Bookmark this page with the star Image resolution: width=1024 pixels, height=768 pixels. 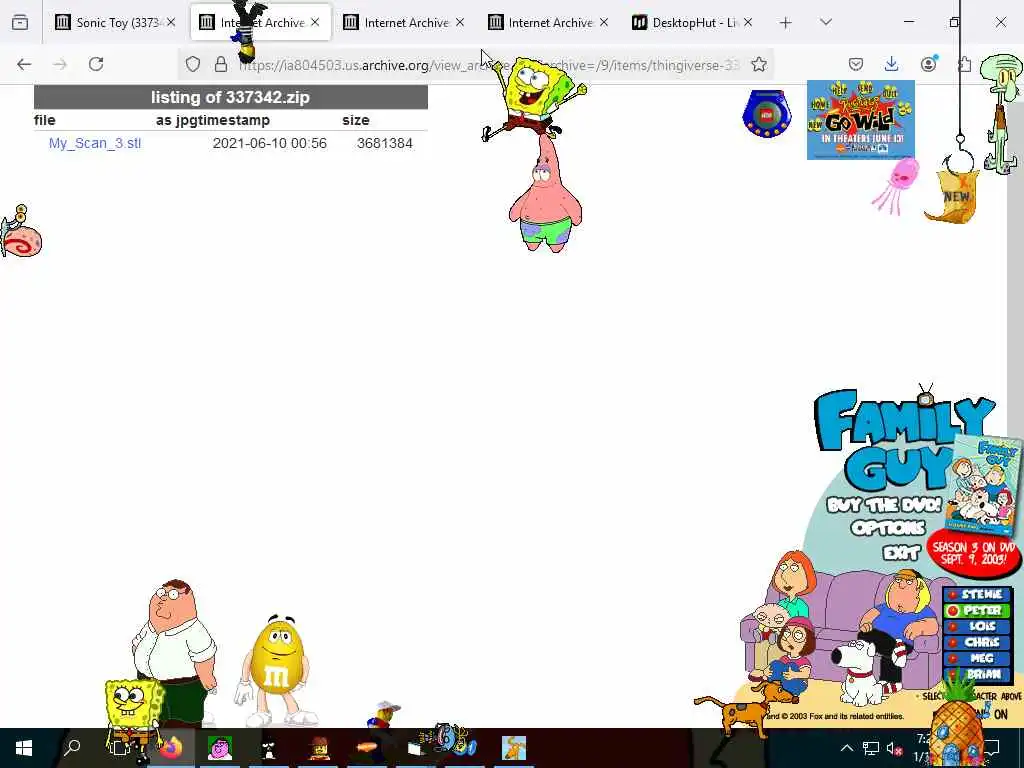[x=759, y=64]
